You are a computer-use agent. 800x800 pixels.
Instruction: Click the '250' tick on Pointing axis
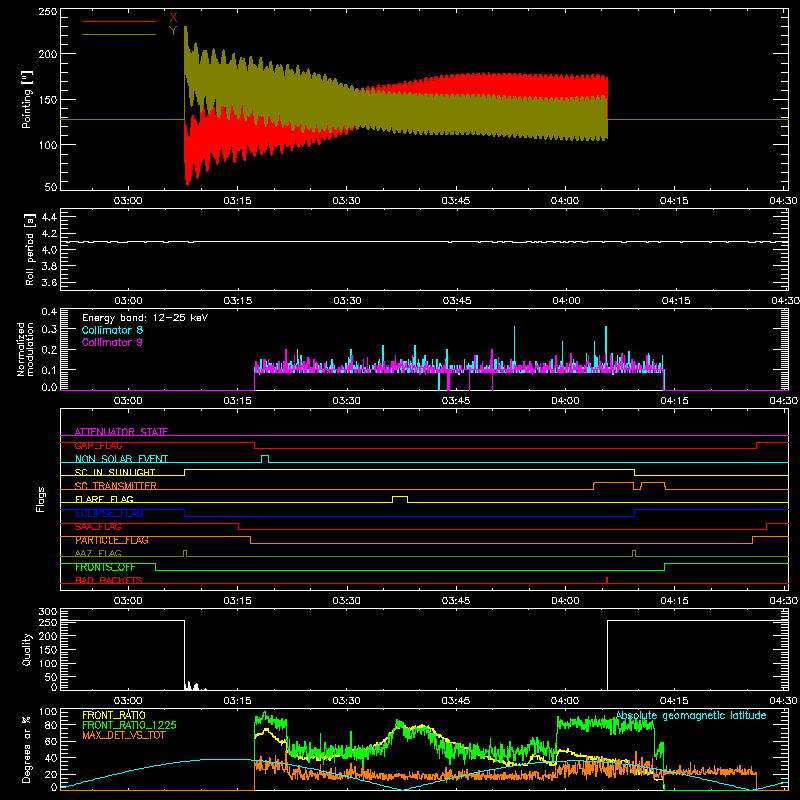tap(48, 11)
